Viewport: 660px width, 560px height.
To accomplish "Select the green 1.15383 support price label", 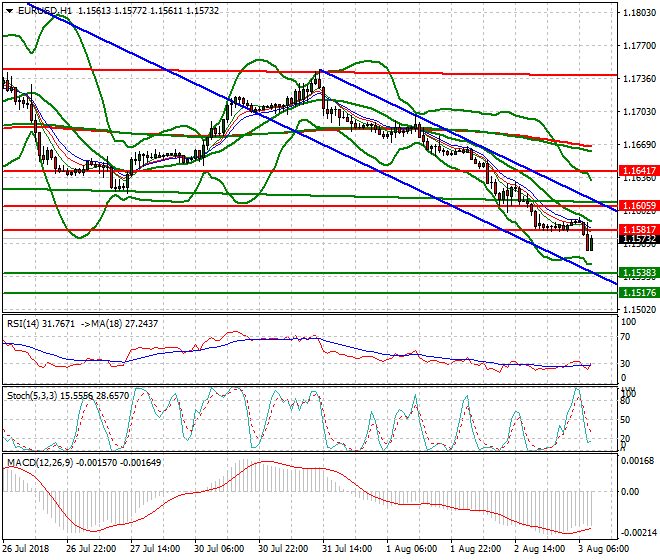I will point(638,273).
